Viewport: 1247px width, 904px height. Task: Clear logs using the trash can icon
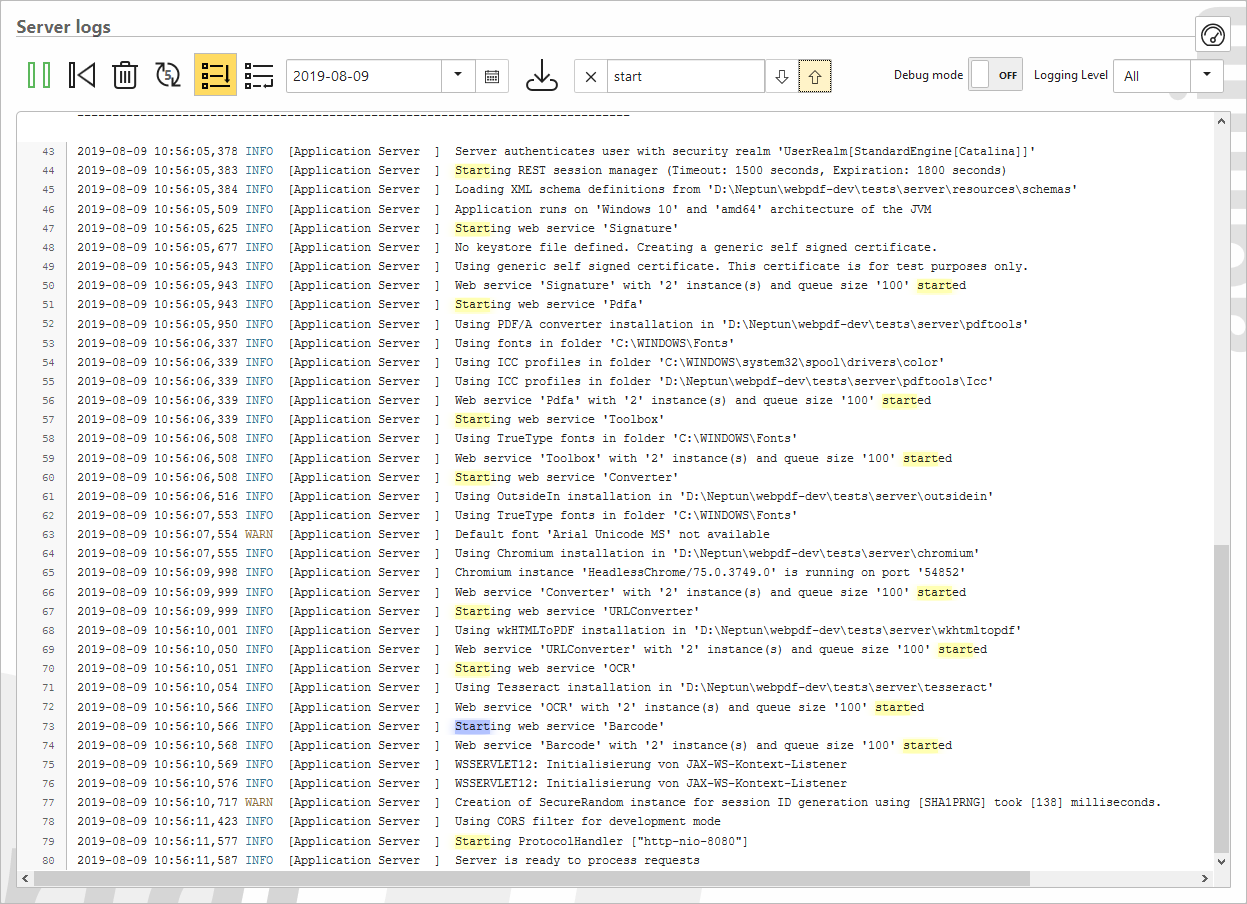(x=125, y=76)
